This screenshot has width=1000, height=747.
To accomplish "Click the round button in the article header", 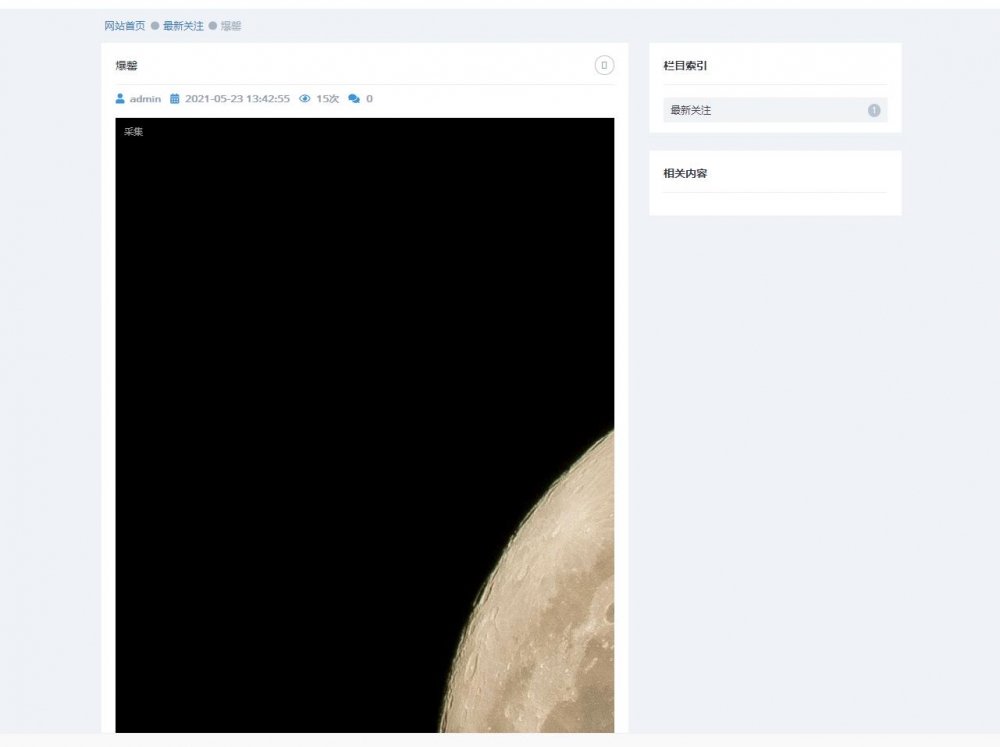I will click(x=604, y=65).
